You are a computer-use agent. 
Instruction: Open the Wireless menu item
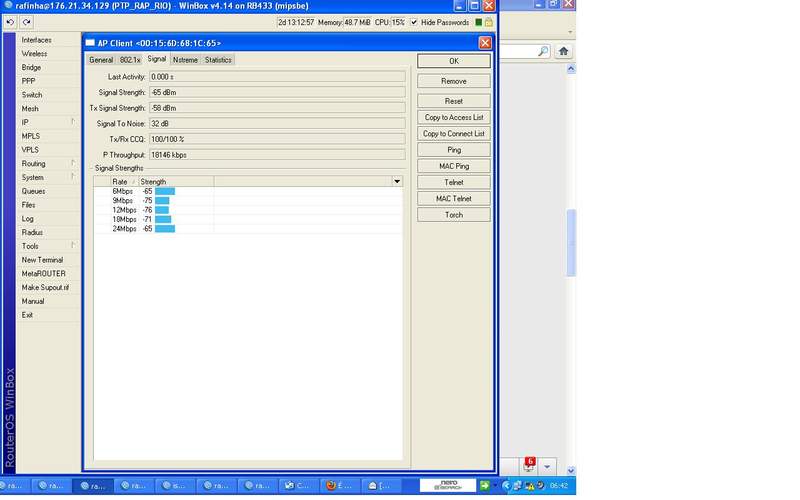click(x=34, y=54)
